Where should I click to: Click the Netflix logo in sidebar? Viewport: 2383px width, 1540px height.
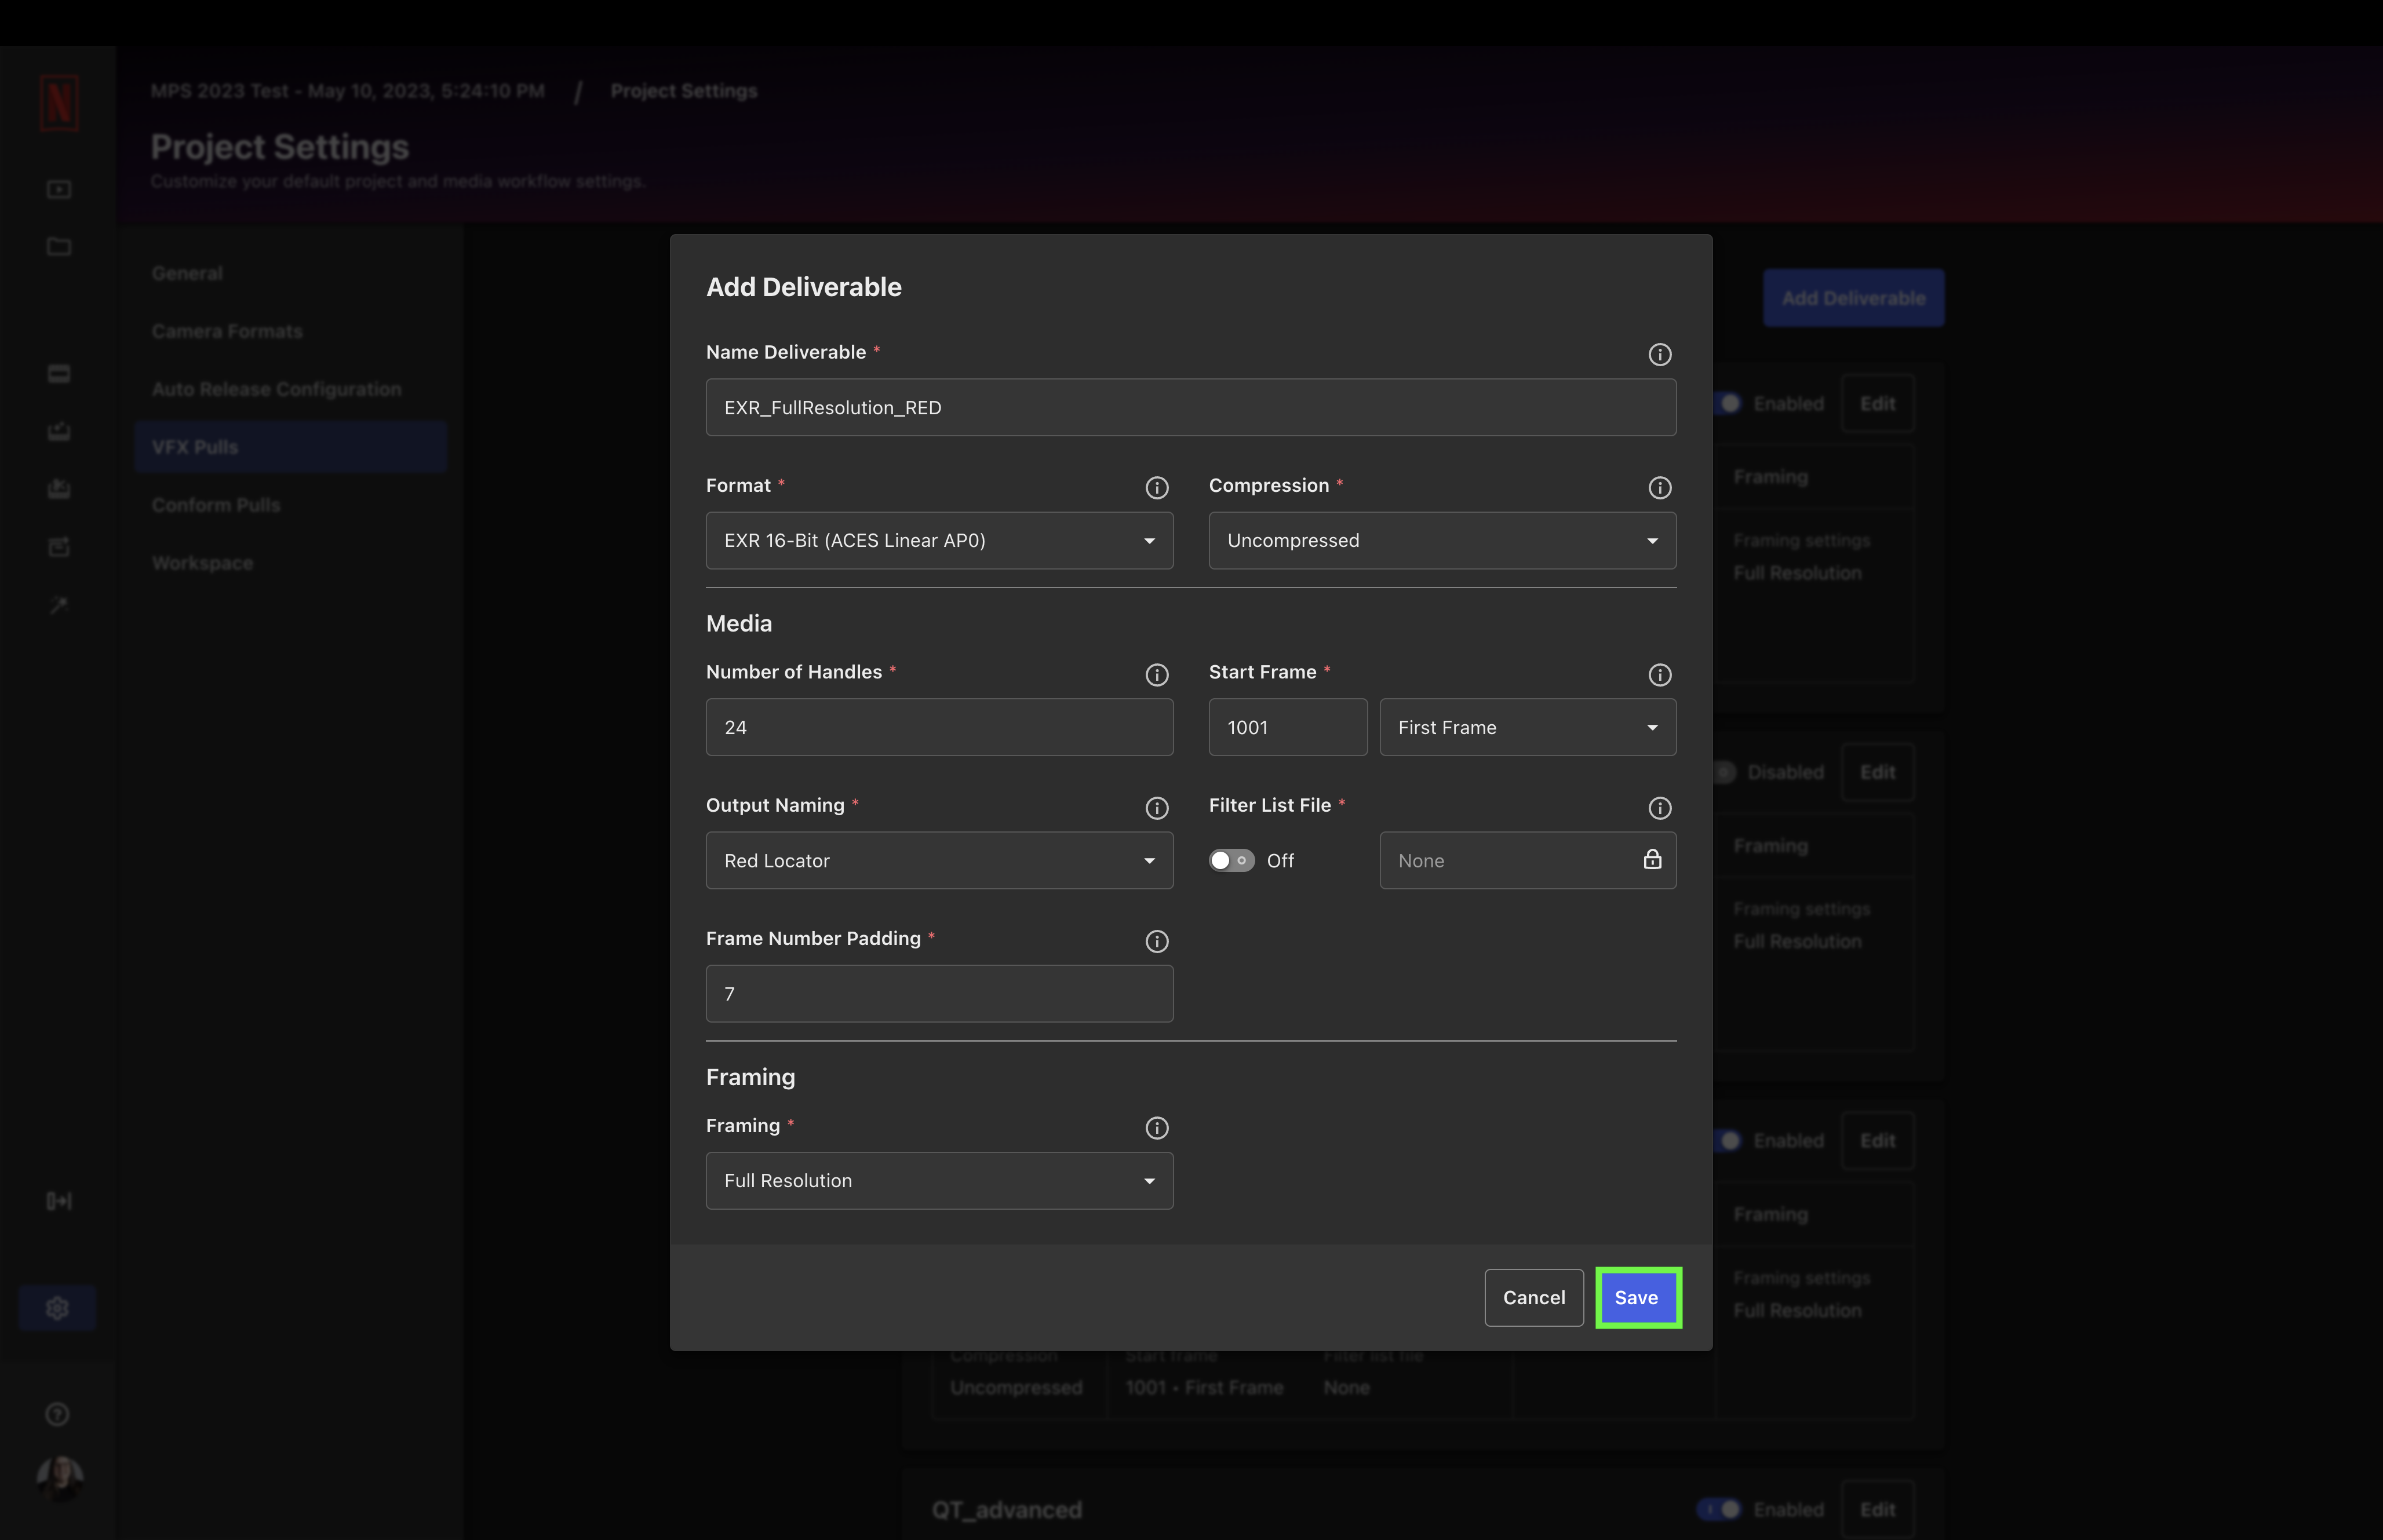coord(59,102)
